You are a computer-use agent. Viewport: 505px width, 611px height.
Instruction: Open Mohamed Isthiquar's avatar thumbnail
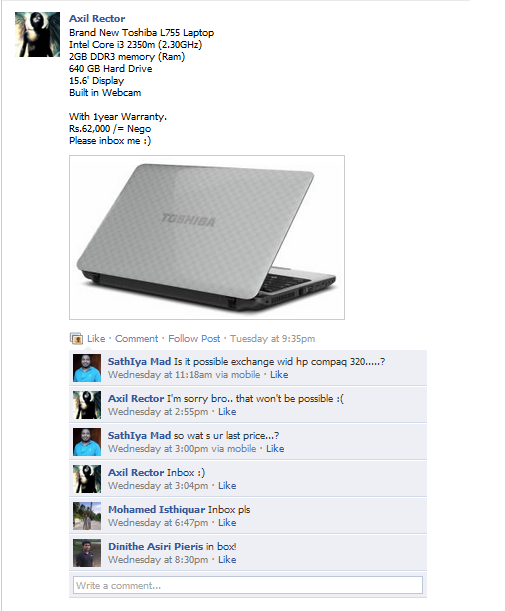(x=87, y=516)
